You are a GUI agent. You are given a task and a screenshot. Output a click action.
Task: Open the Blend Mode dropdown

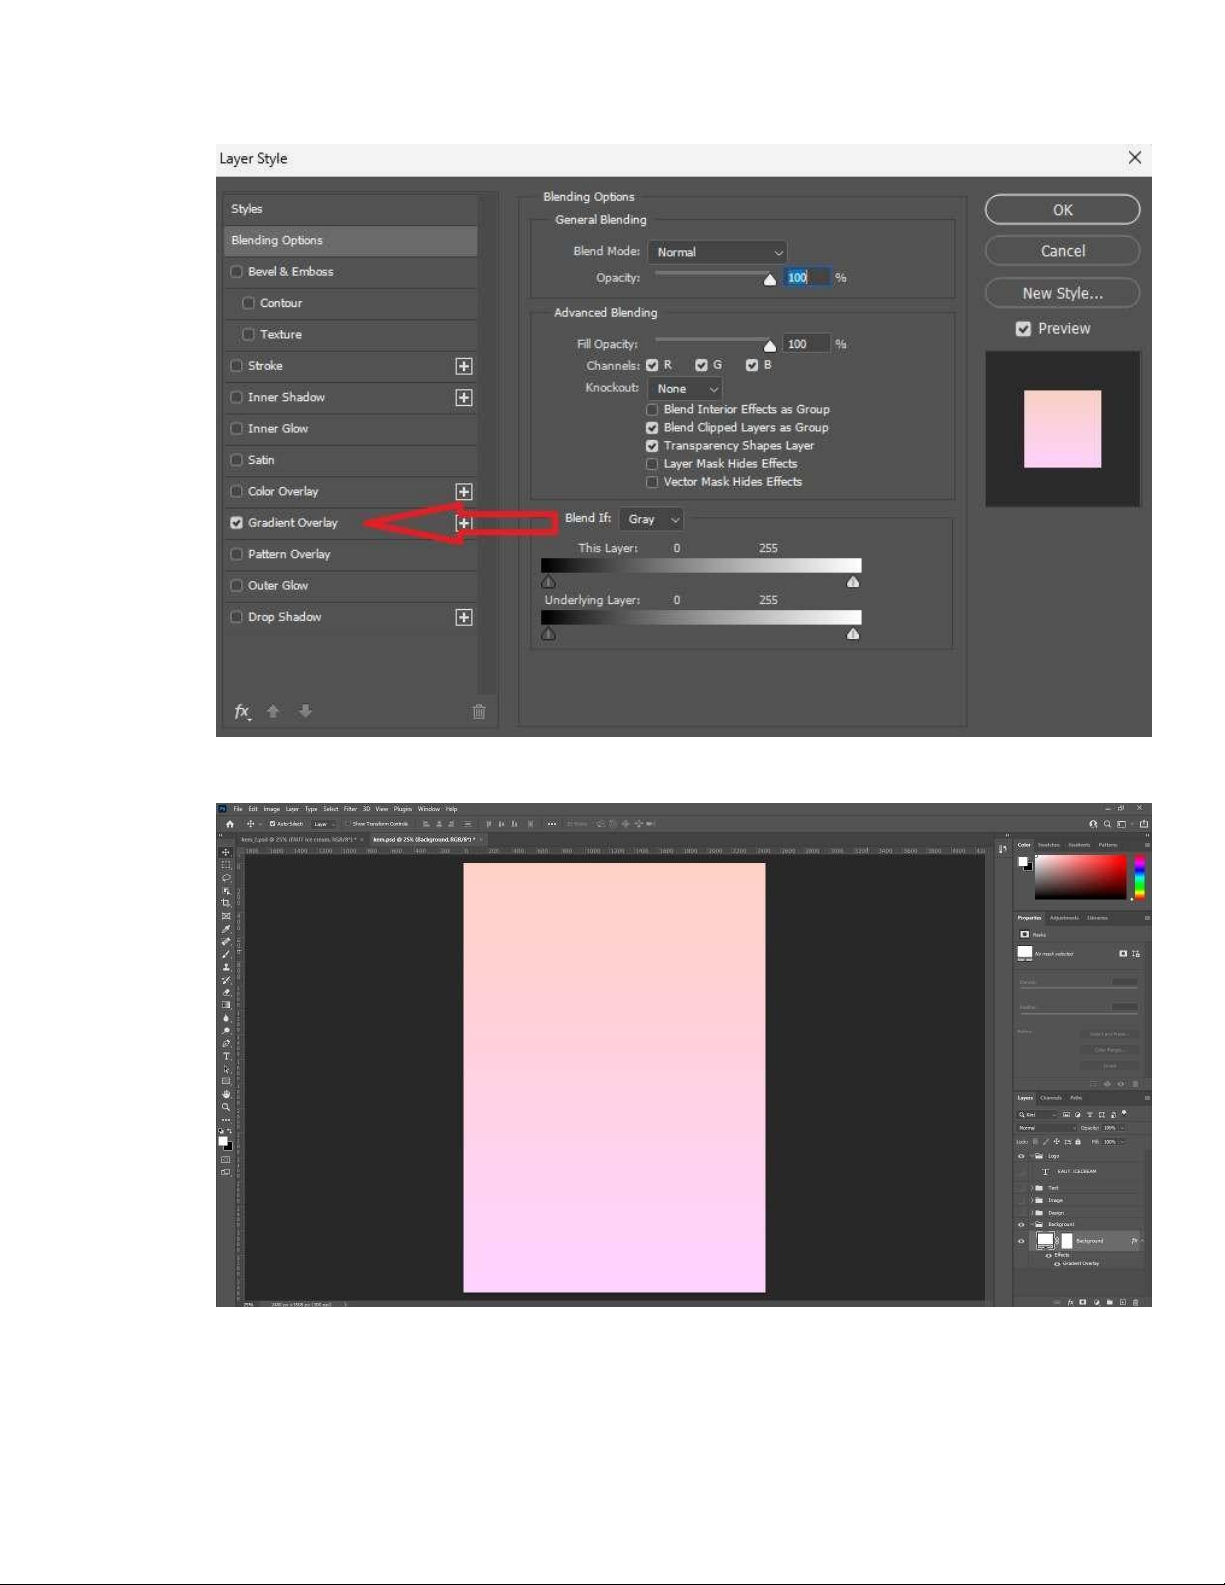pos(717,252)
